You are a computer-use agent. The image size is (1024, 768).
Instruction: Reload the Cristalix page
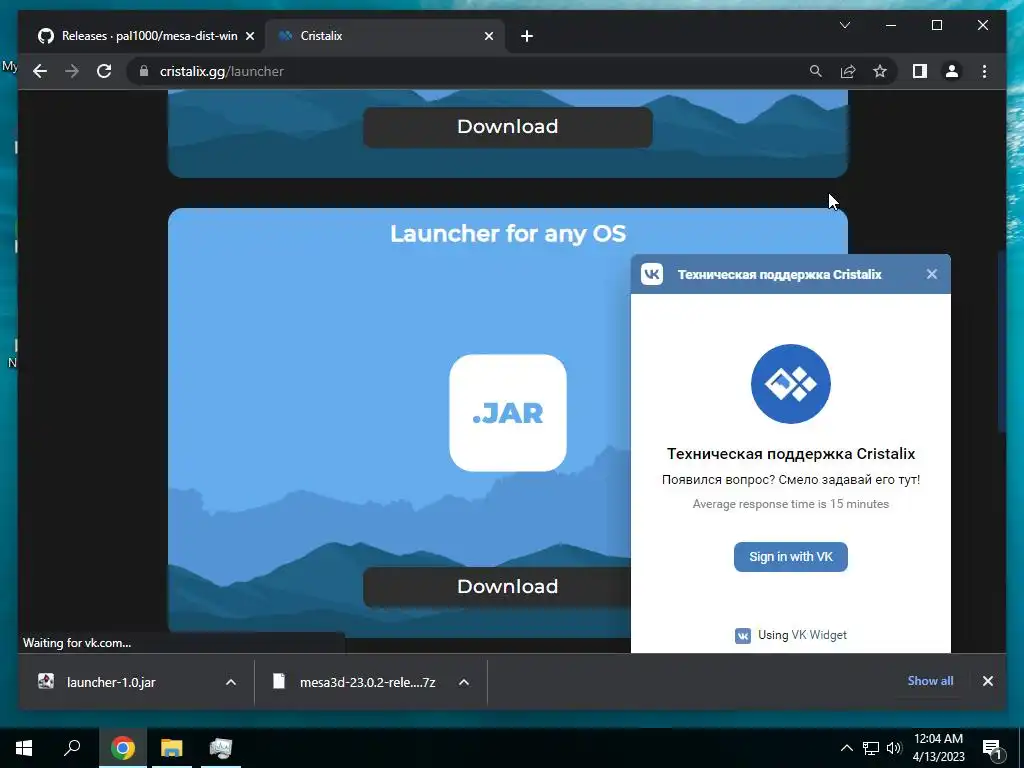pos(104,71)
